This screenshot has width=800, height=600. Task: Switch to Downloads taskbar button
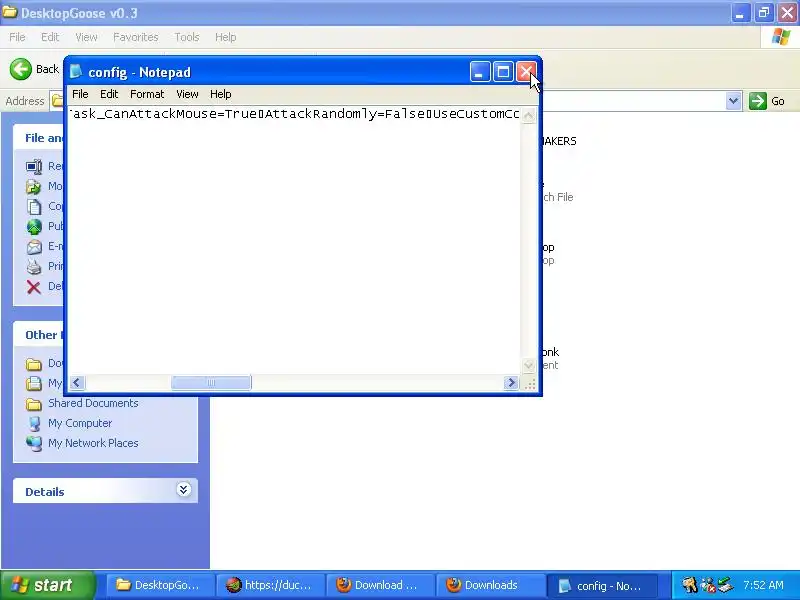[x=490, y=585]
